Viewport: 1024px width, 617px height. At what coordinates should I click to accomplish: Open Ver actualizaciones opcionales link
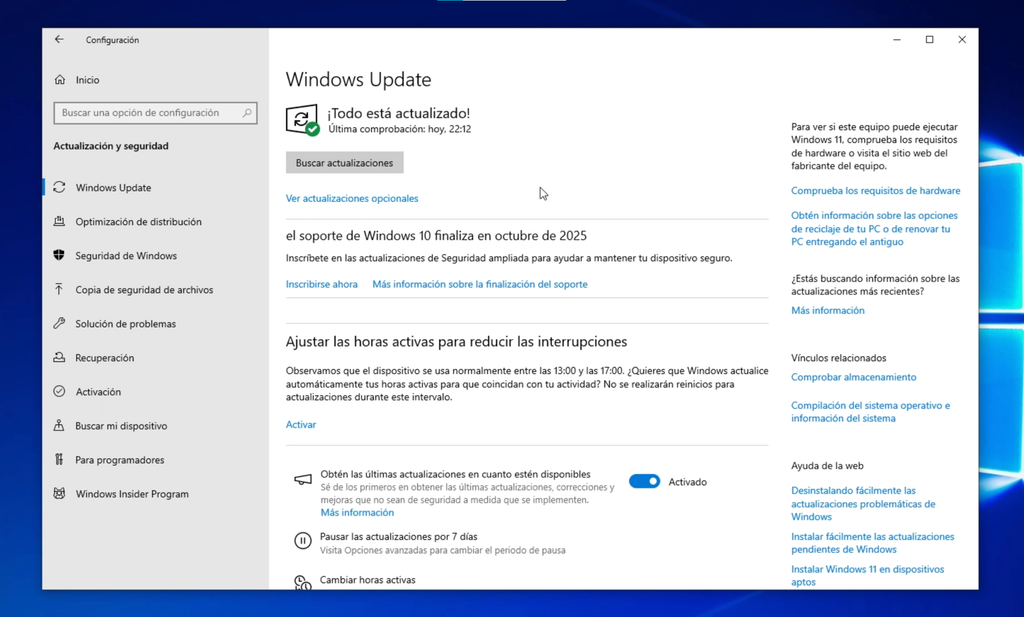click(x=352, y=198)
